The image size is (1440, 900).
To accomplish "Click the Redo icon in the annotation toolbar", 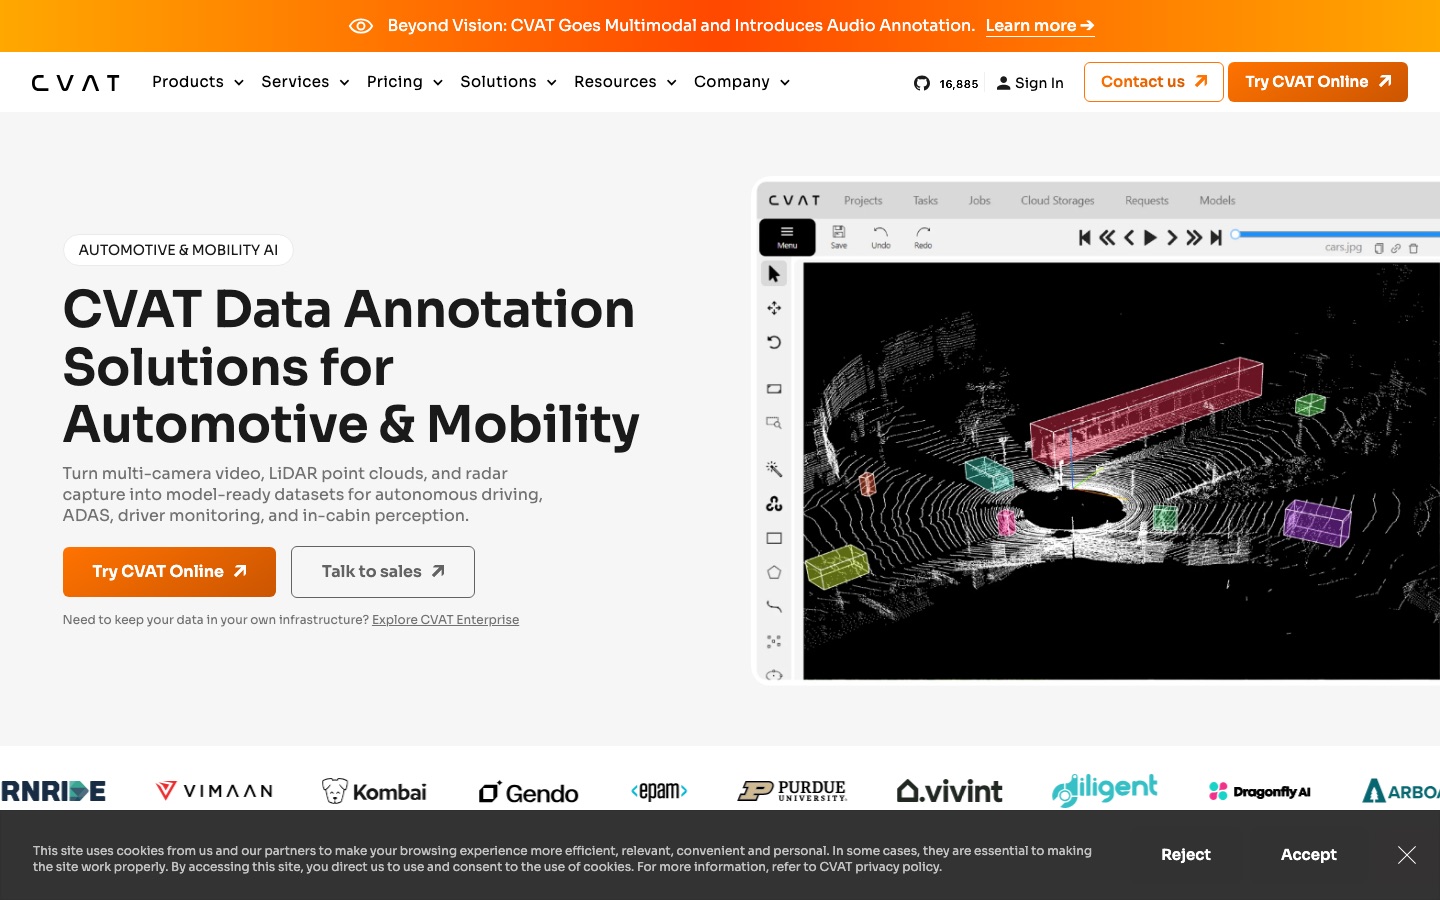I will click(923, 237).
